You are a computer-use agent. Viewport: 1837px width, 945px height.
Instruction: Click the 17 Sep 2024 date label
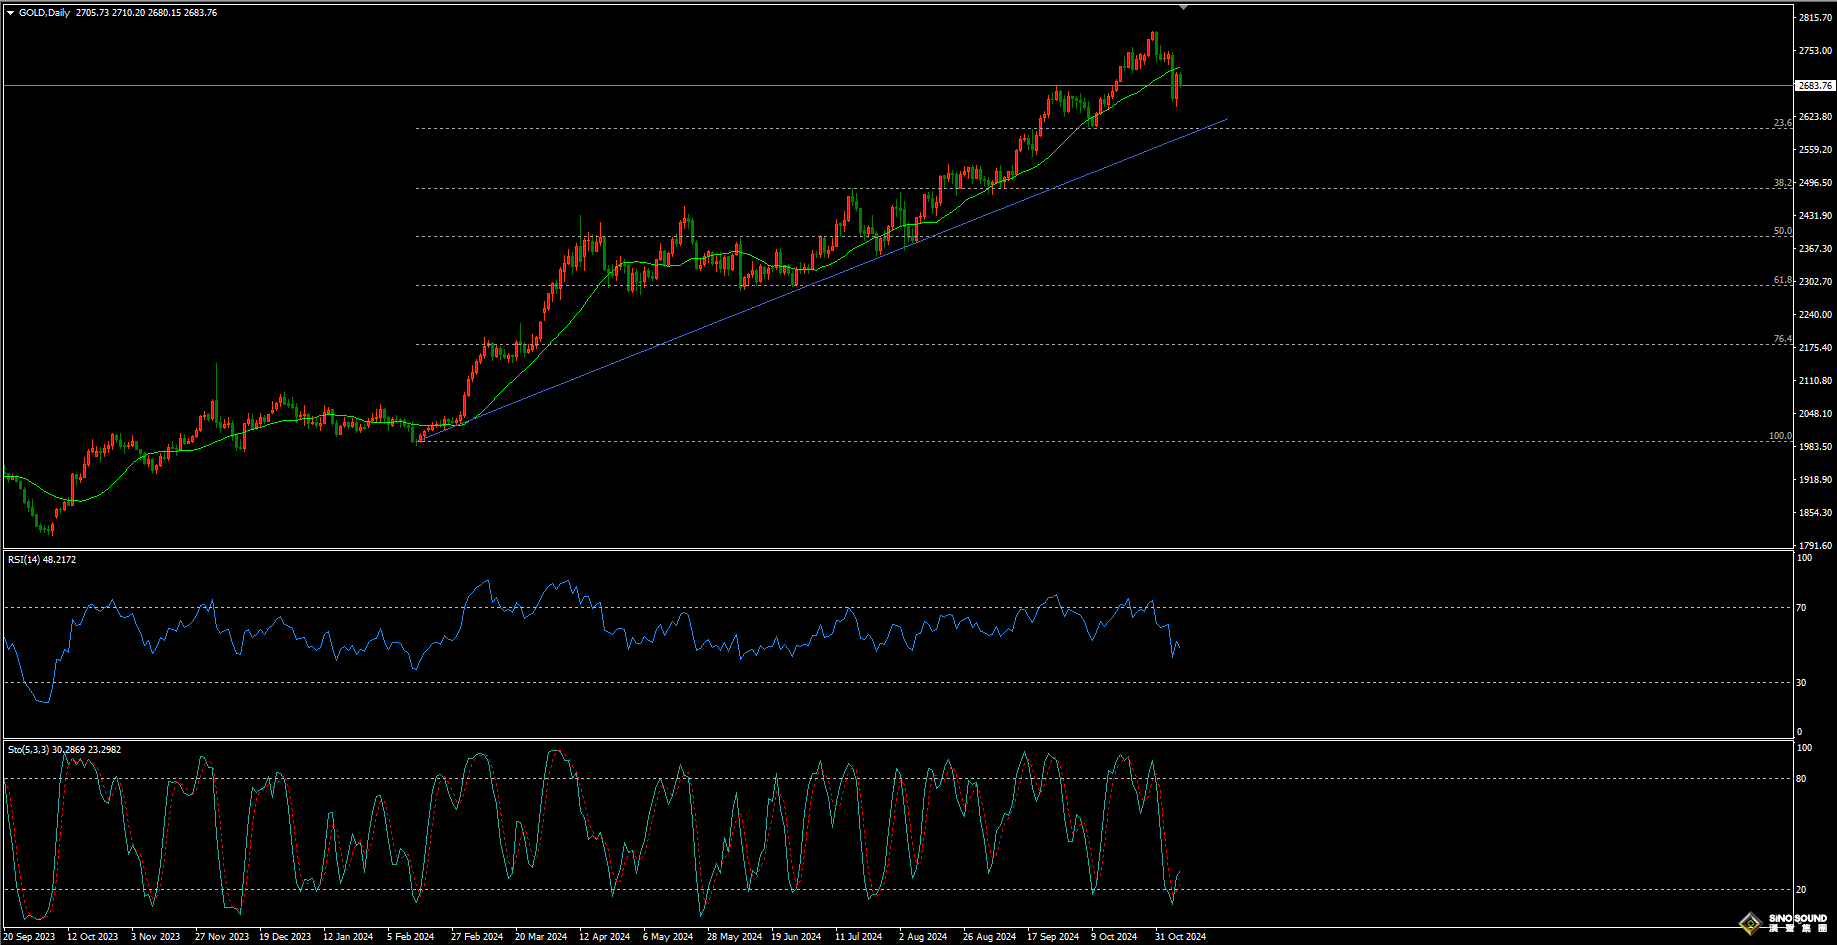pyautogui.click(x=1053, y=937)
